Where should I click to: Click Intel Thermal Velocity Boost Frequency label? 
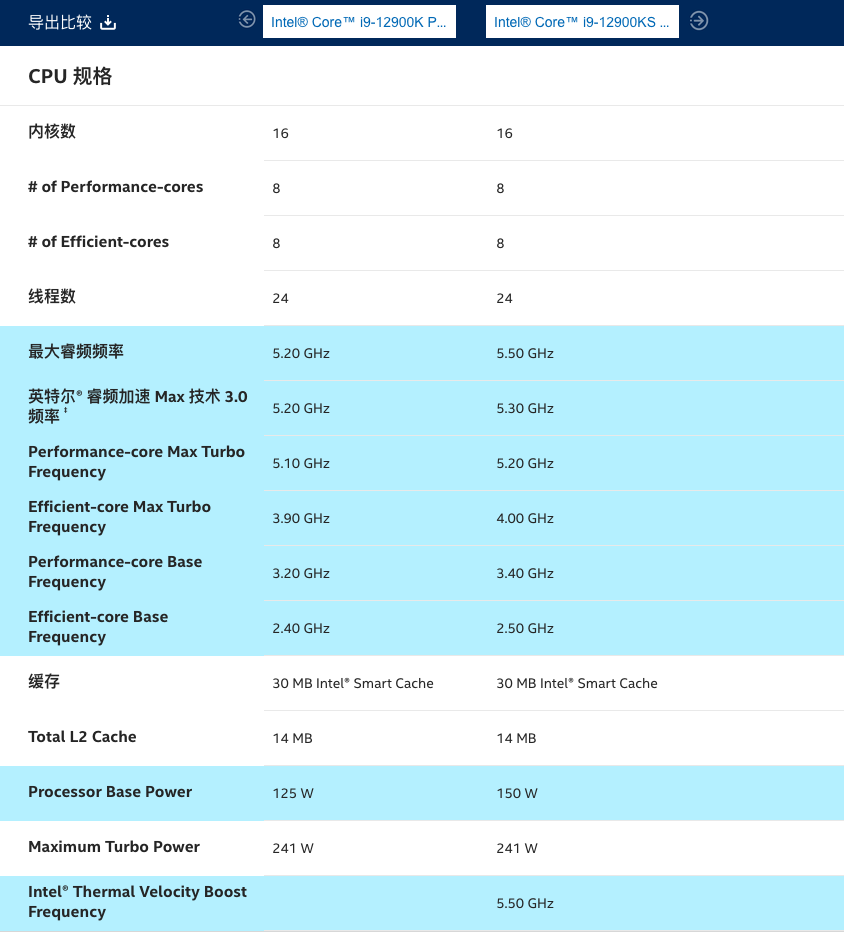[x=137, y=902]
